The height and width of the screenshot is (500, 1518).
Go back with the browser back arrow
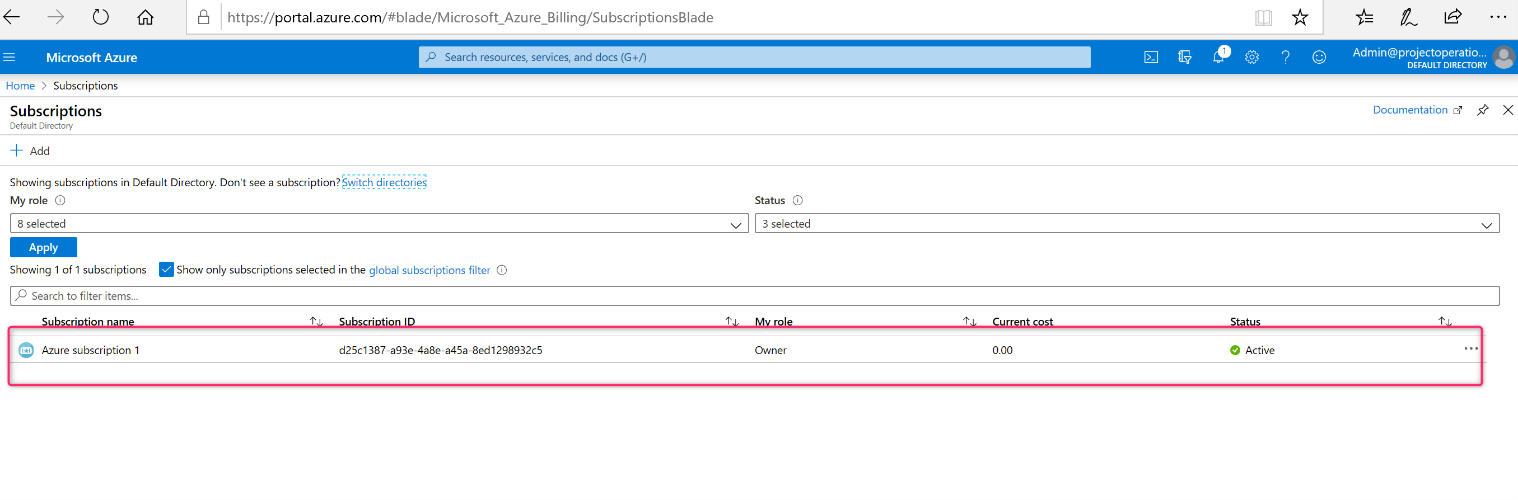[12, 17]
